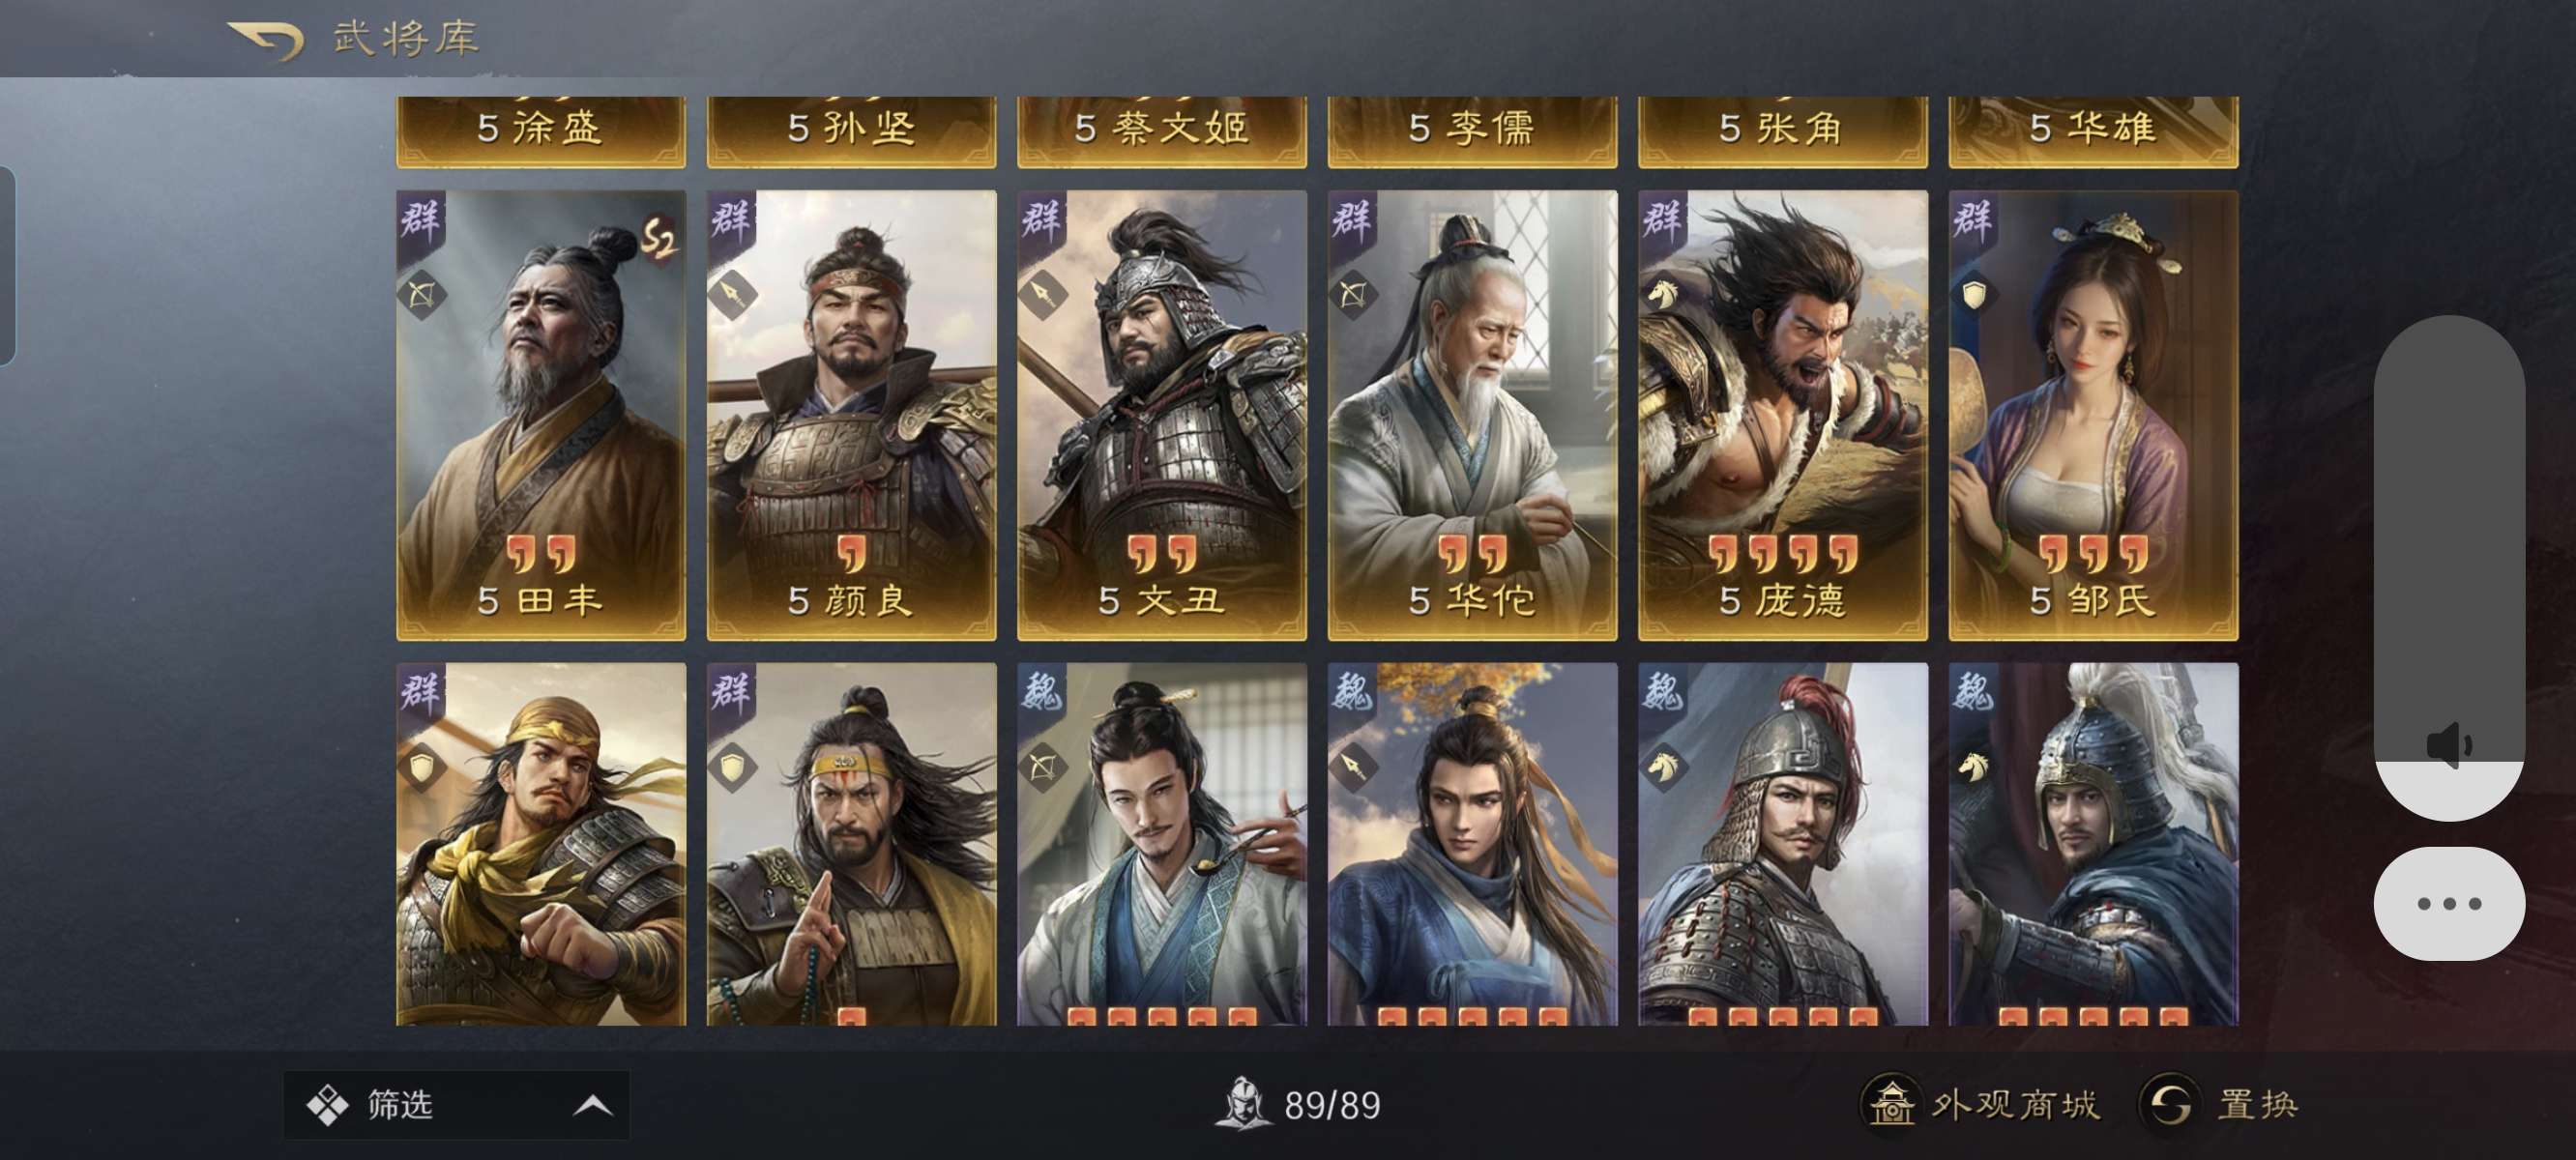Click the cavalry horse icon on 庞德 card
This screenshot has width=2576, height=1160.
point(1663,294)
